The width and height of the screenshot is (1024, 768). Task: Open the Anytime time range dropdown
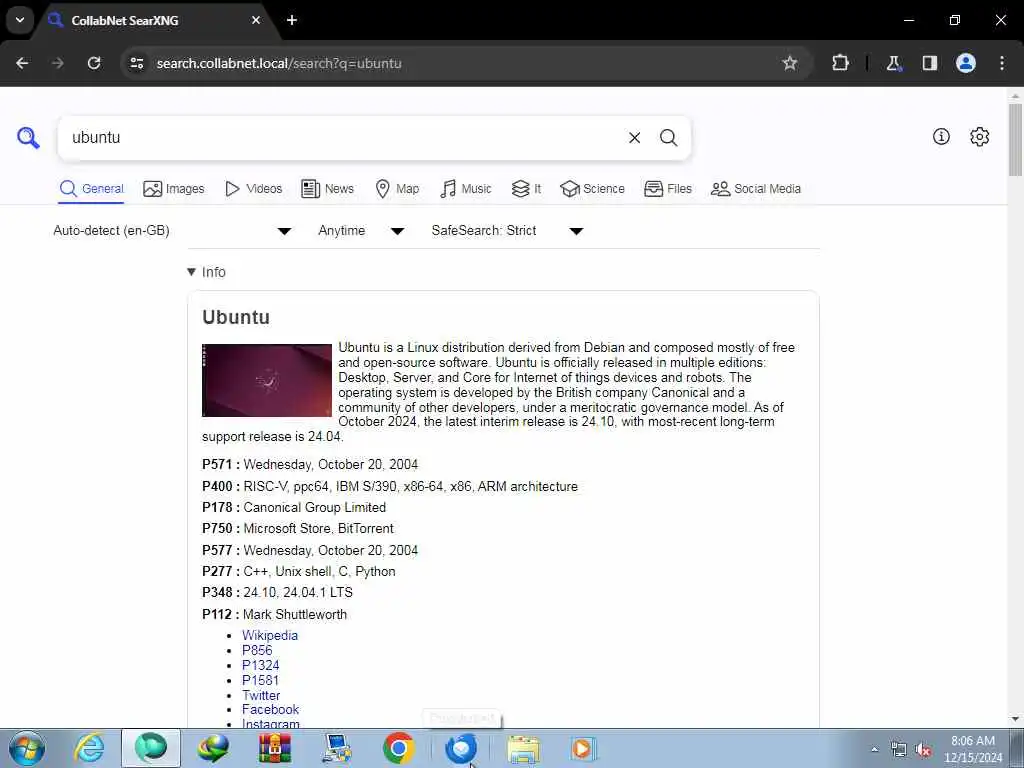coord(361,231)
